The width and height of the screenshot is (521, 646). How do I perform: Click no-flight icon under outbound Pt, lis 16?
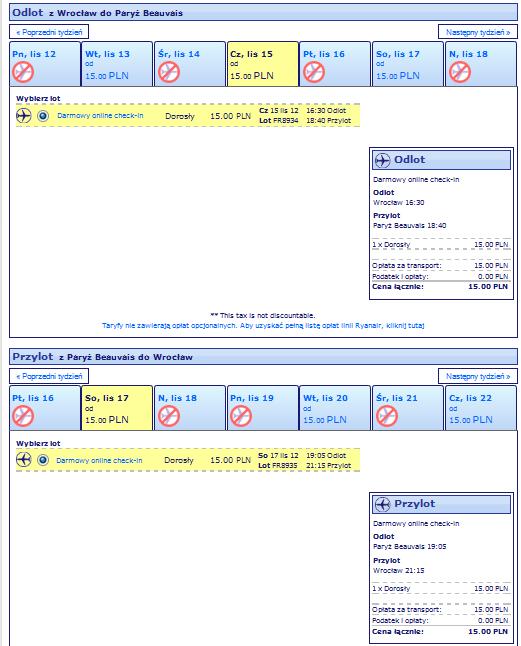point(314,72)
